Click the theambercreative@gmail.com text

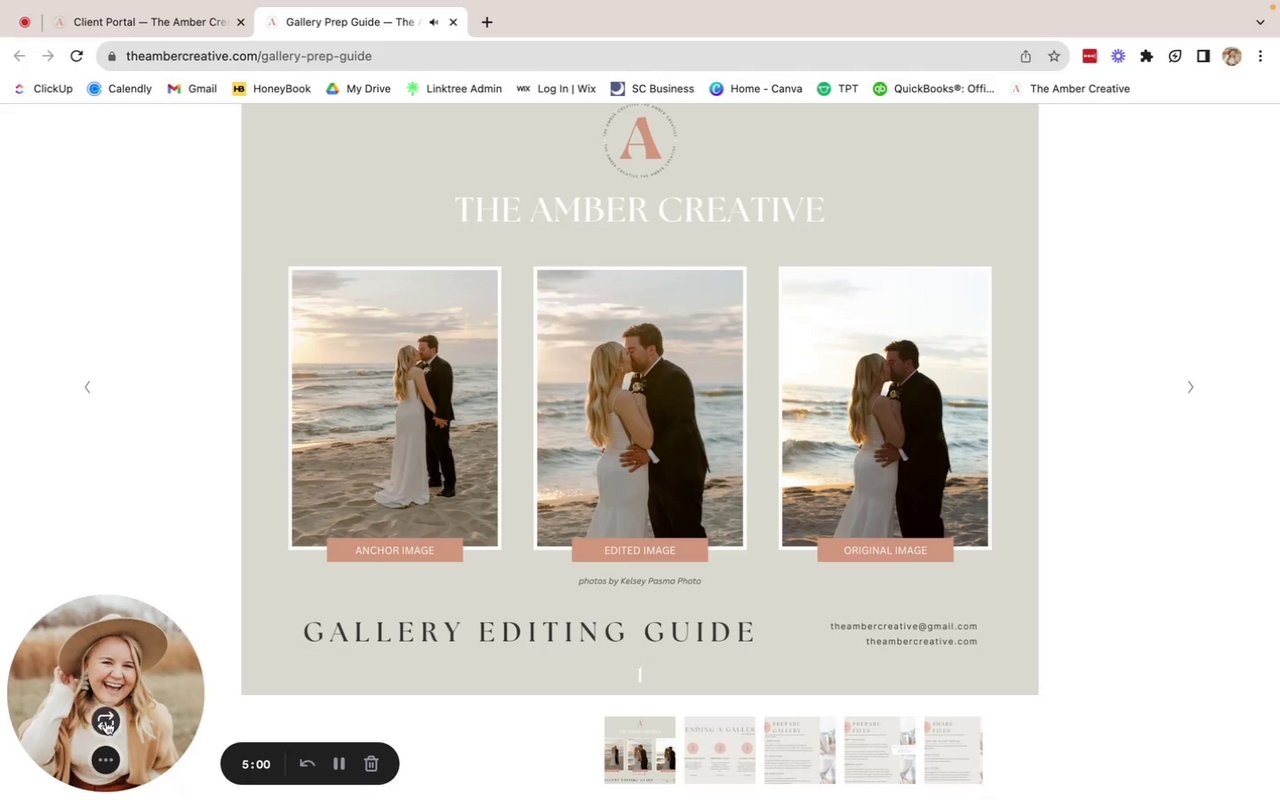coord(904,626)
